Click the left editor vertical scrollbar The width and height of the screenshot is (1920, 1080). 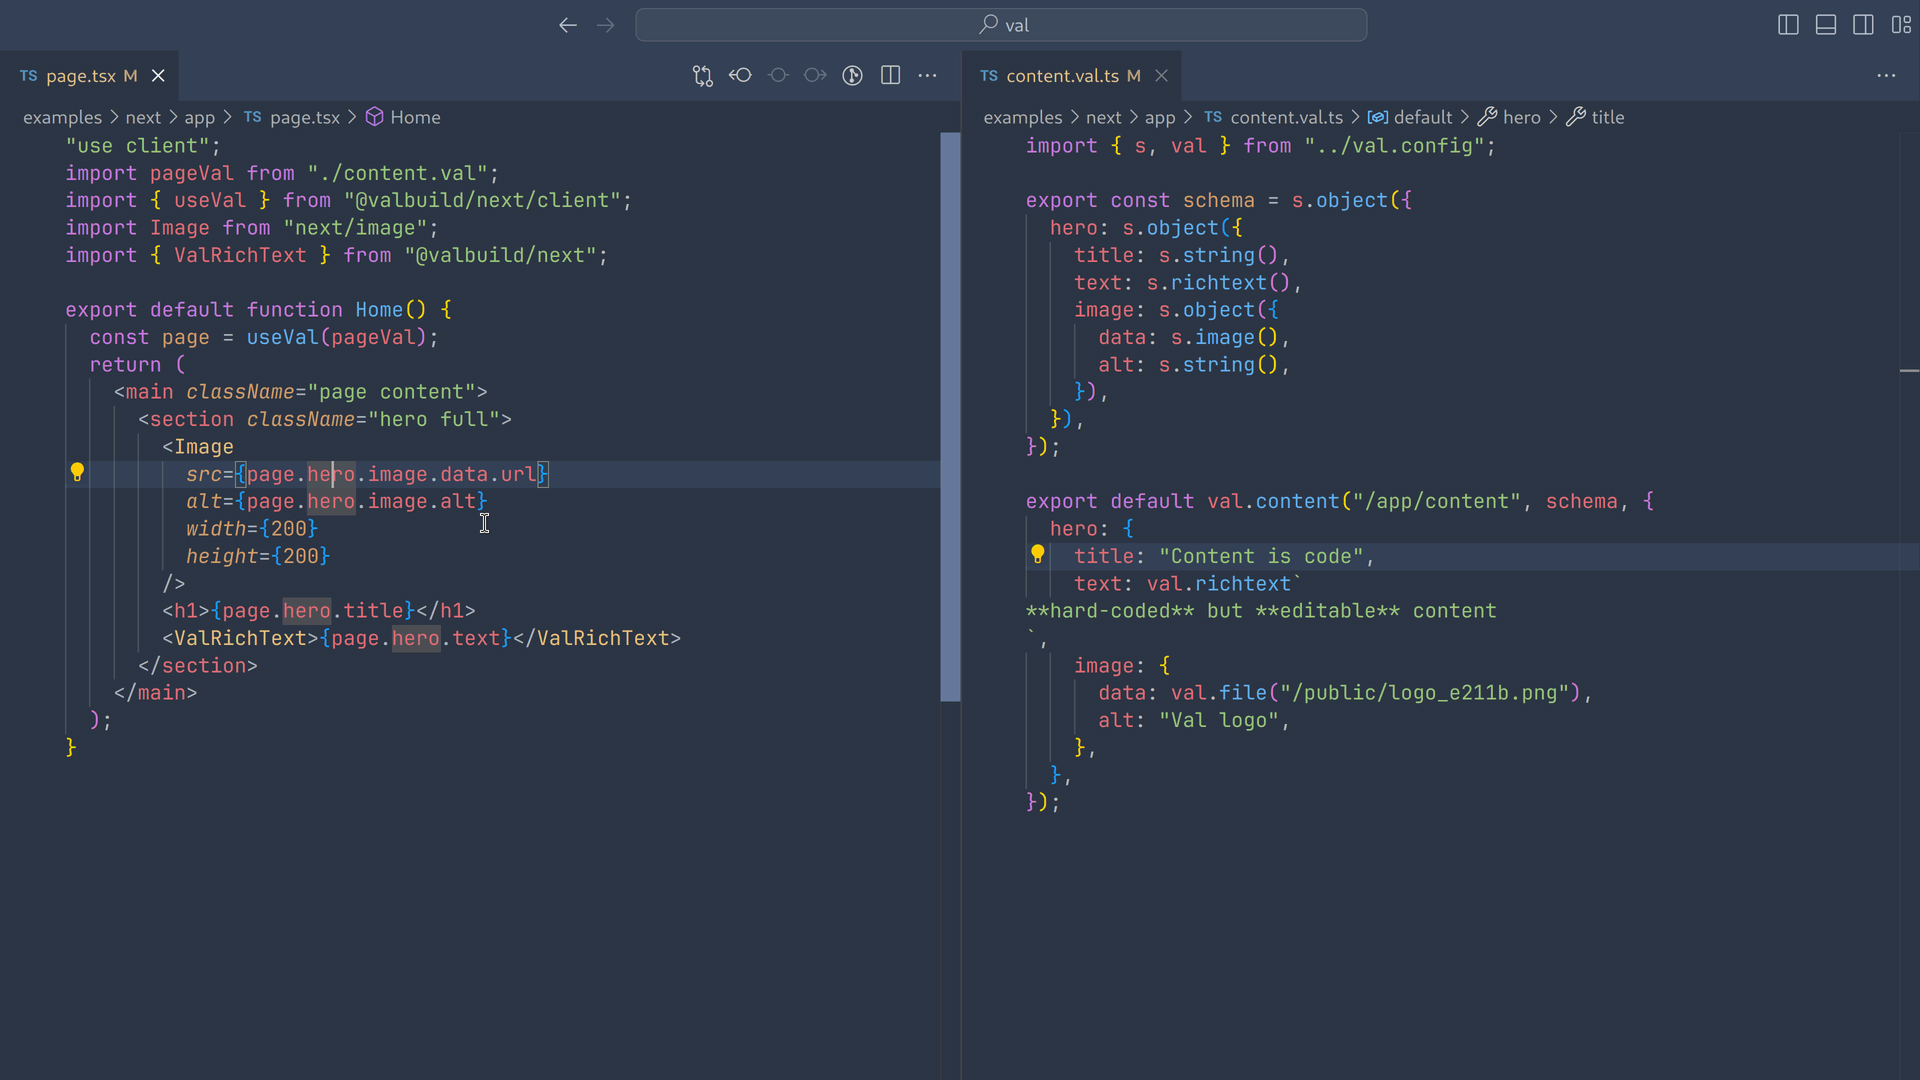[950, 417]
